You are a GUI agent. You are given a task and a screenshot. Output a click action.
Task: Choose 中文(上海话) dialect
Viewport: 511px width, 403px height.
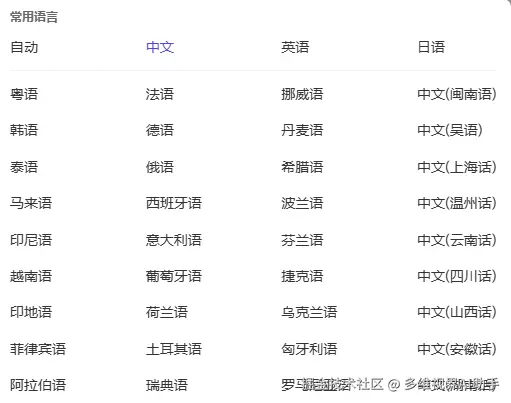click(457, 167)
